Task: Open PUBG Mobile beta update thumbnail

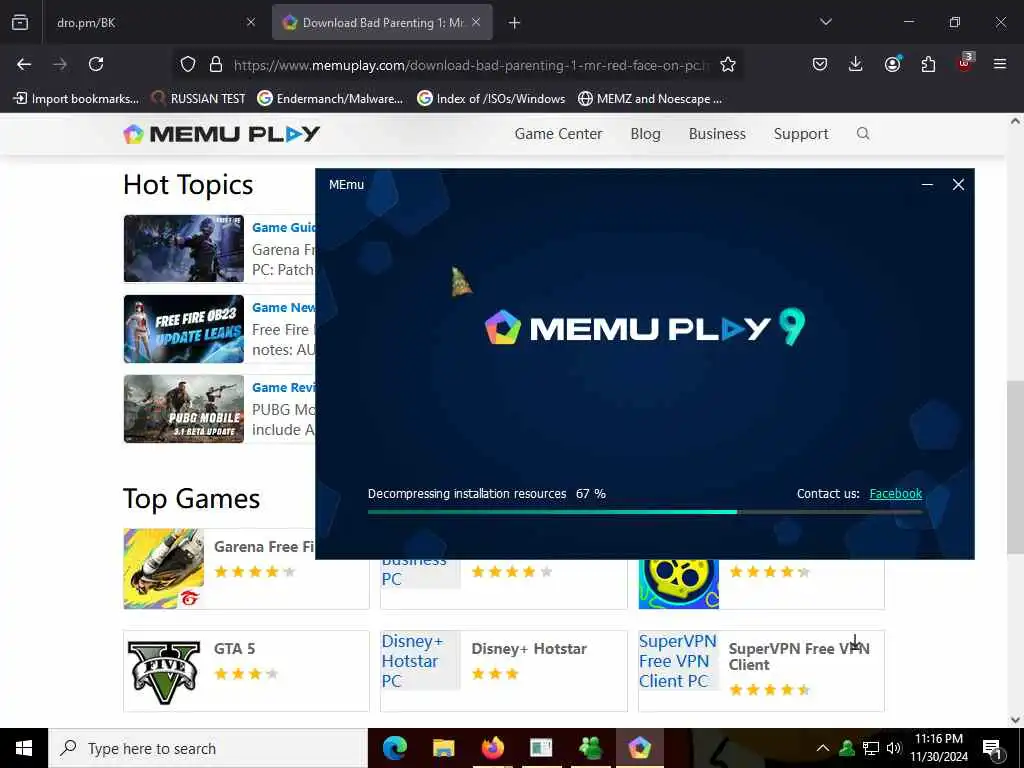Action: tap(184, 409)
